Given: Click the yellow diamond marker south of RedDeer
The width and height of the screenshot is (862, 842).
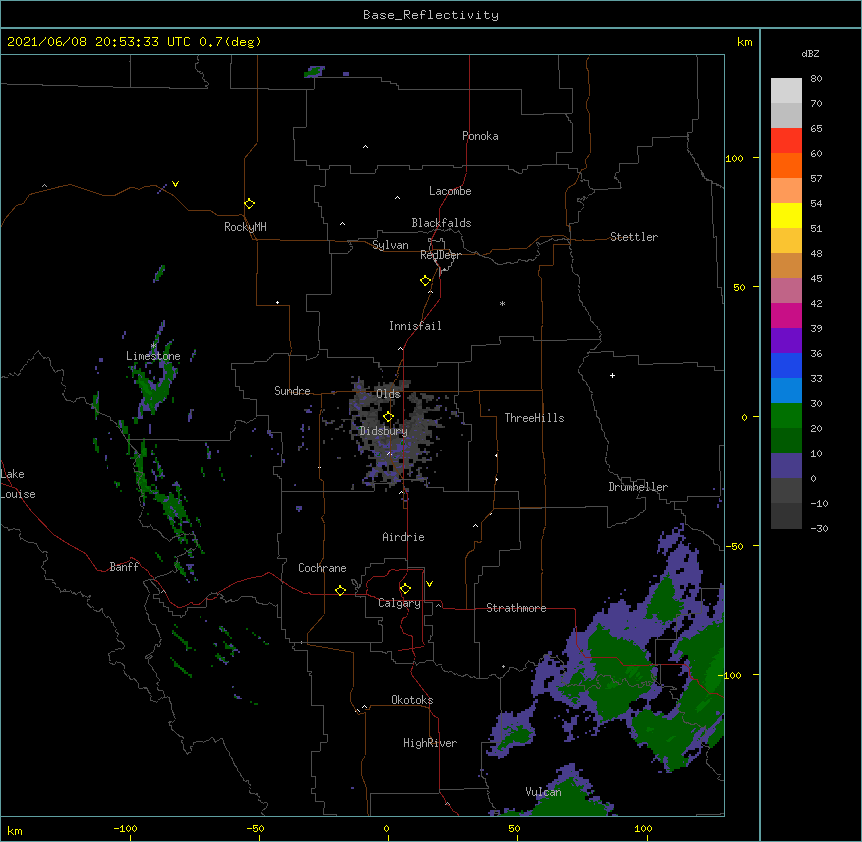Looking at the screenshot, I should [x=425, y=281].
